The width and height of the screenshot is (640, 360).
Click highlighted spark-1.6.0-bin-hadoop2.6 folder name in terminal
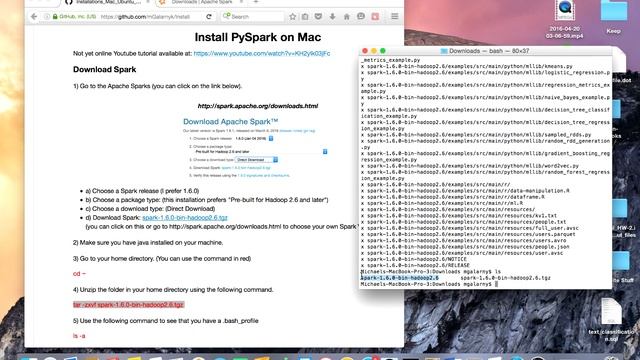click(400, 278)
